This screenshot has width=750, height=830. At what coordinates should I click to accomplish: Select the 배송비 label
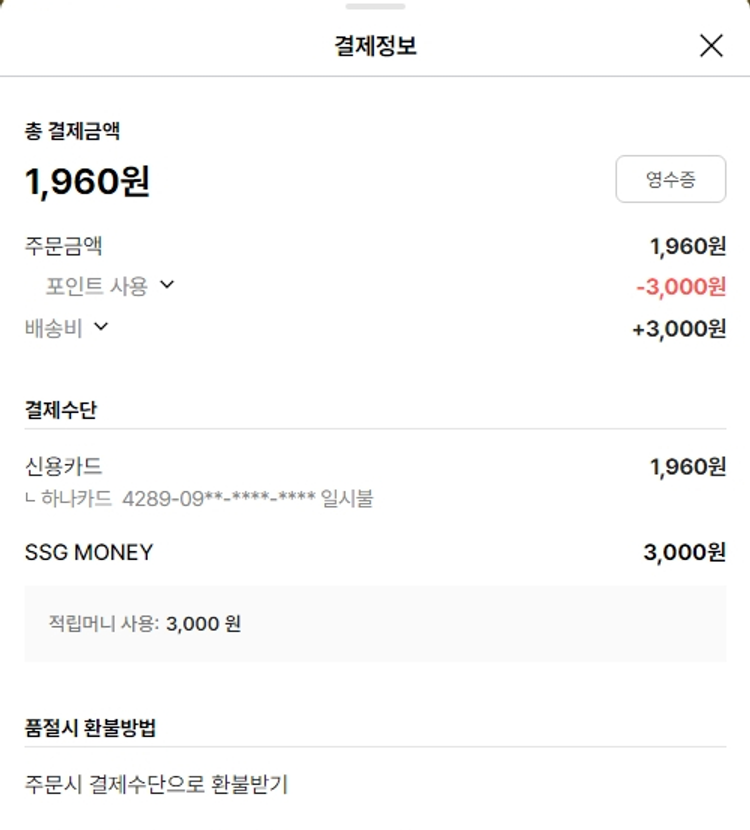pyautogui.click(x=54, y=327)
